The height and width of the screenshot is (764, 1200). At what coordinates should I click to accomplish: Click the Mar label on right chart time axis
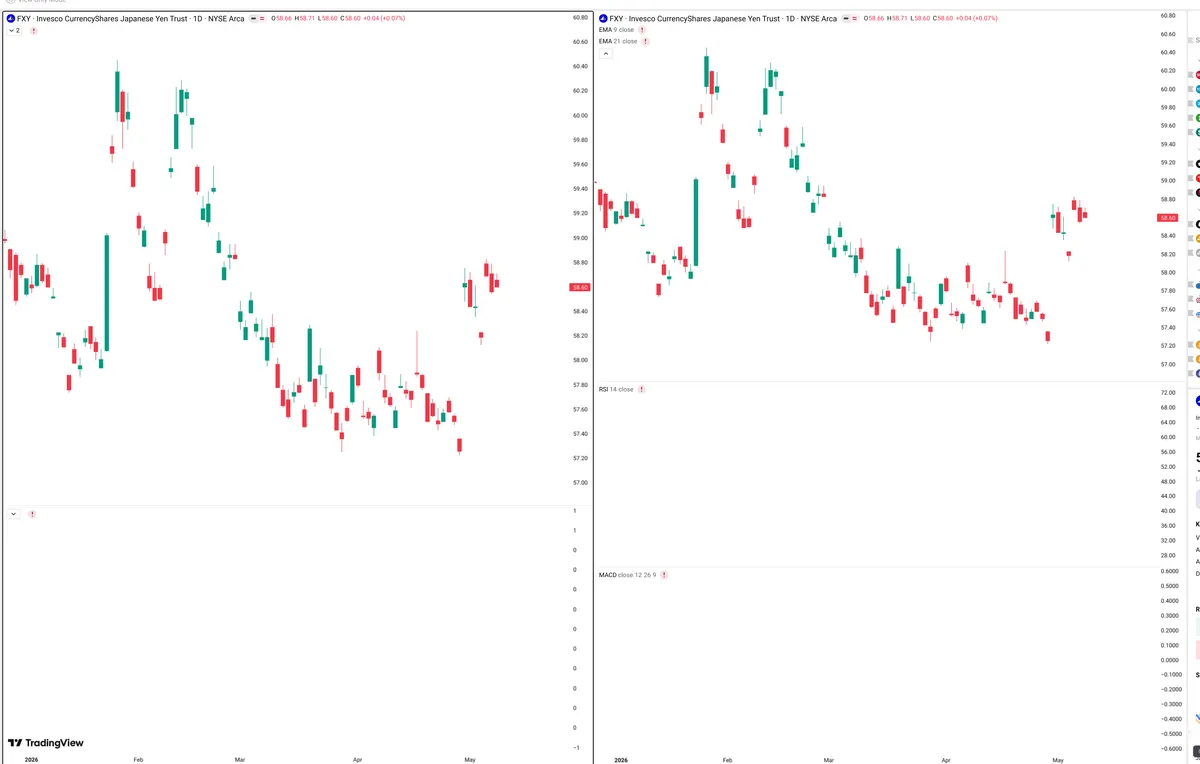(x=828, y=760)
